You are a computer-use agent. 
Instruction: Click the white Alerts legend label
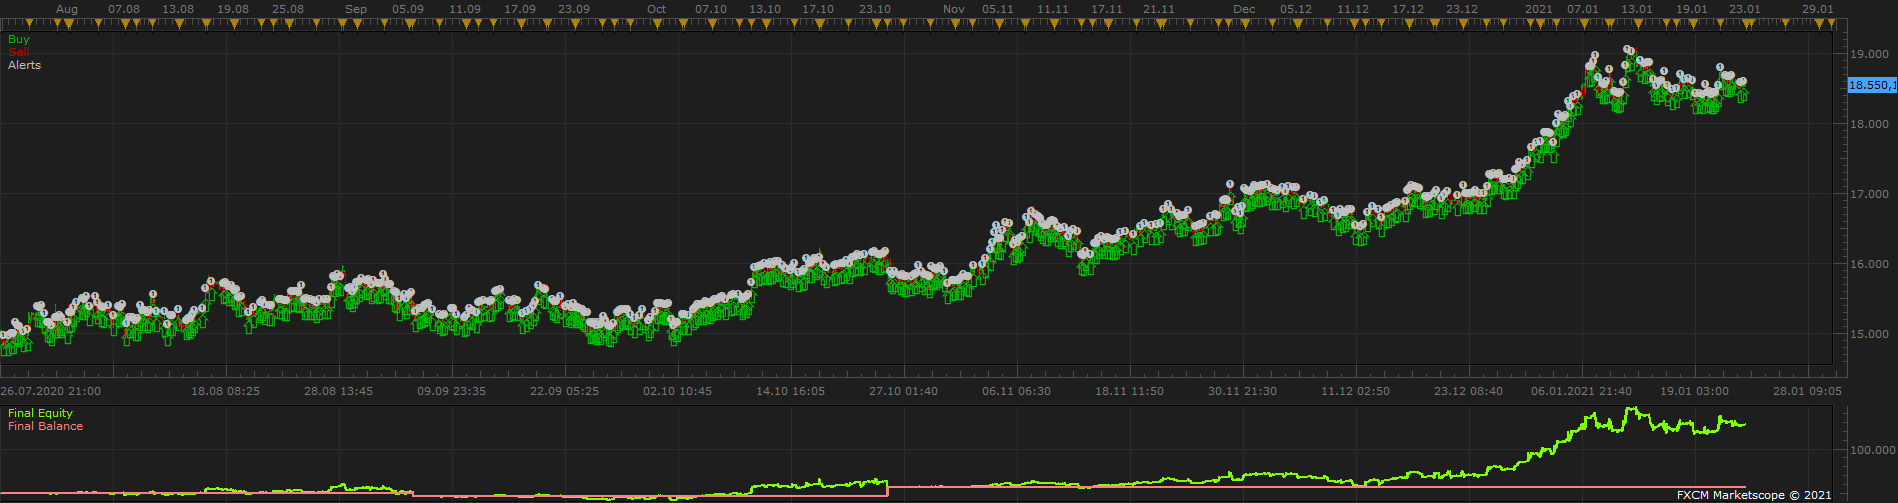click(25, 65)
